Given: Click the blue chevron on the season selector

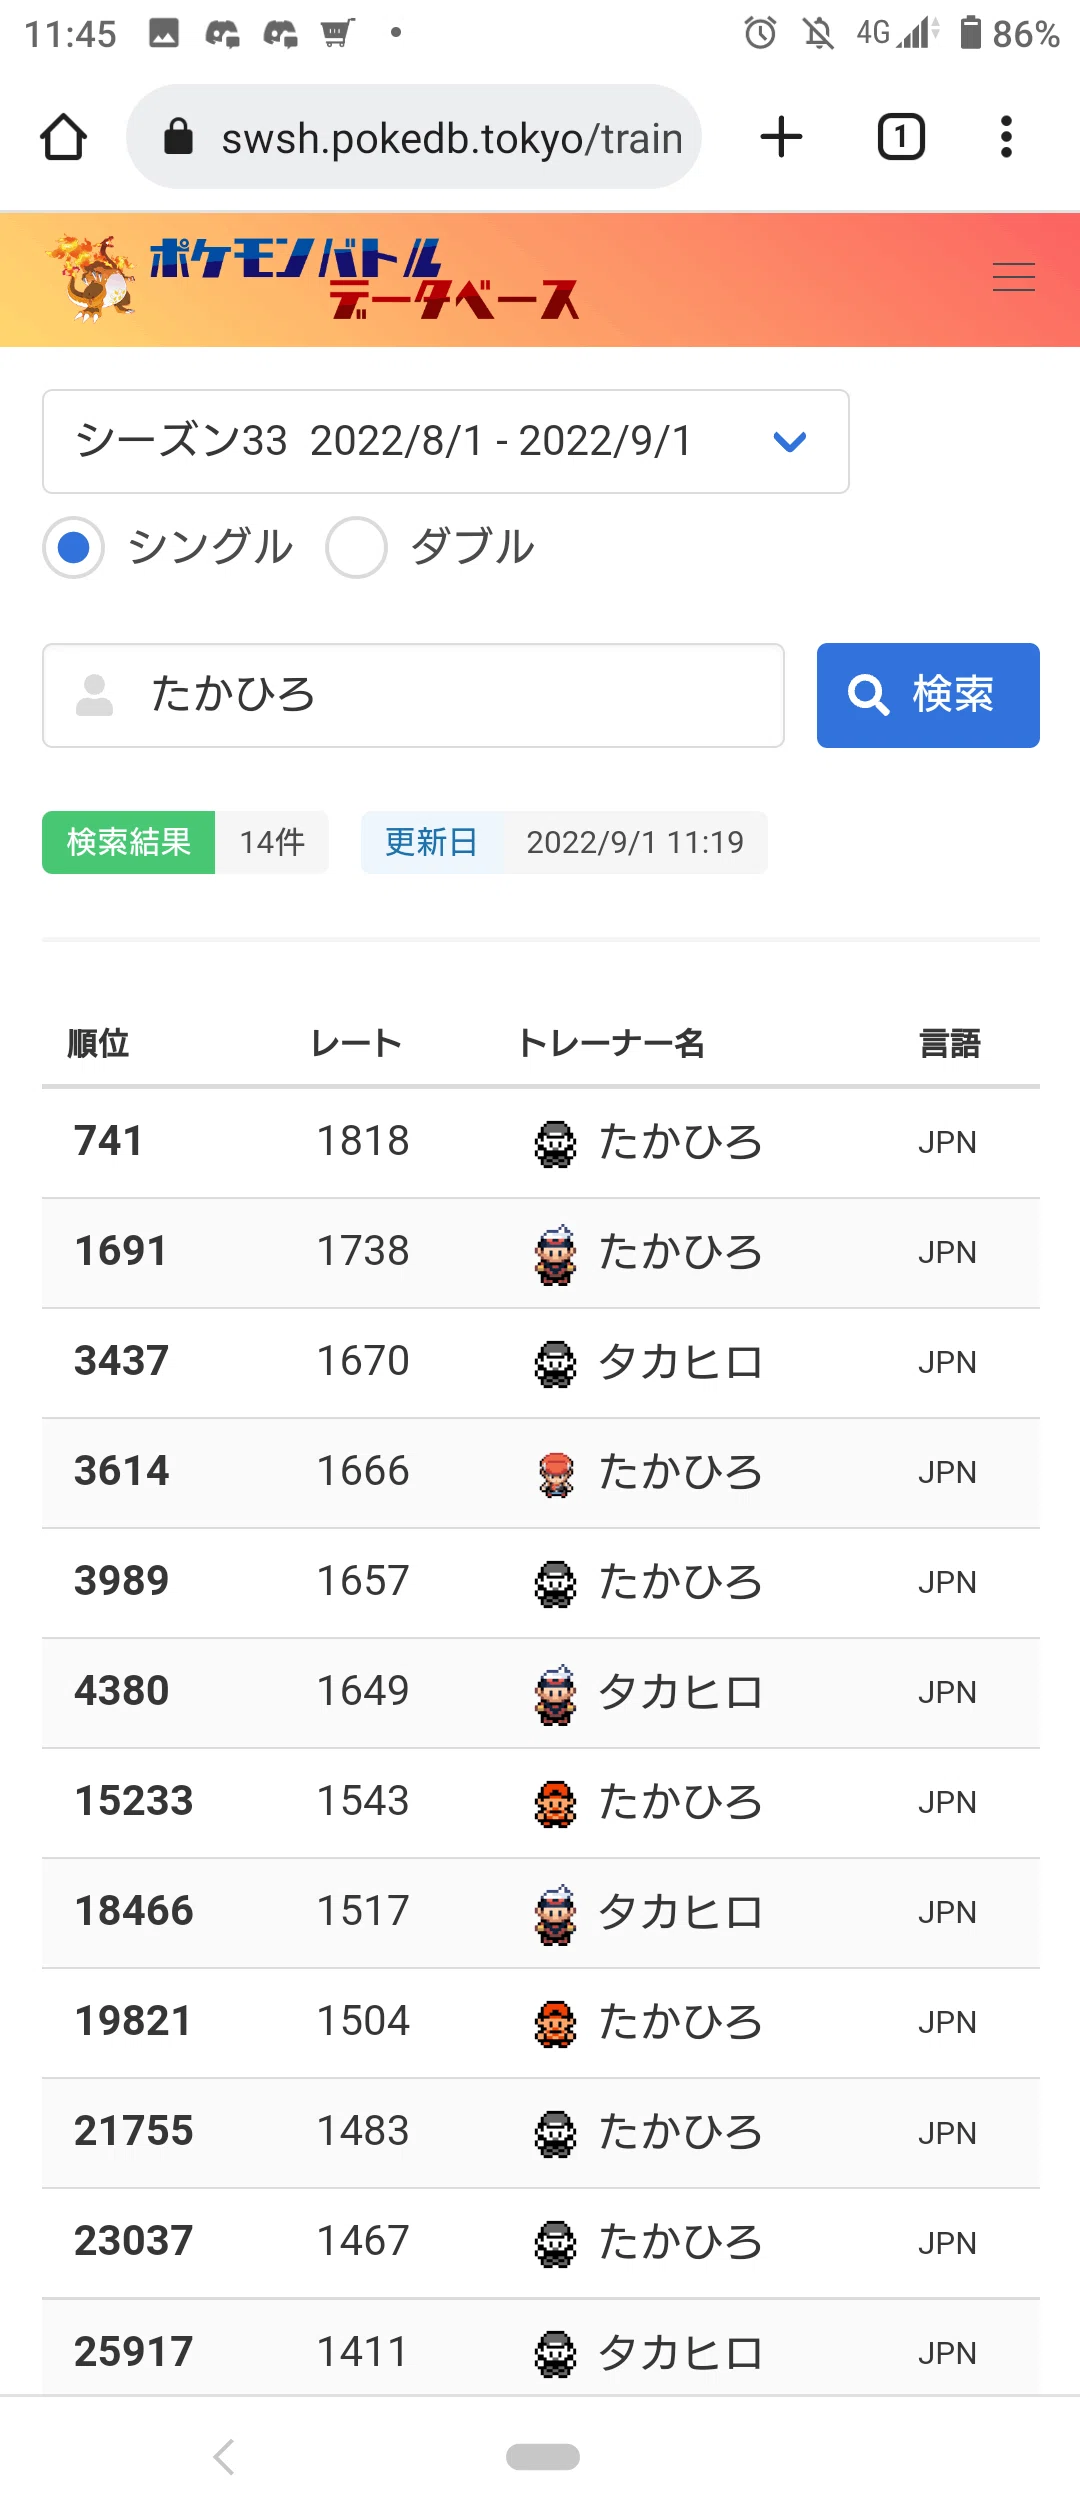Looking at the screenshot, I should (x=790, y=441).
